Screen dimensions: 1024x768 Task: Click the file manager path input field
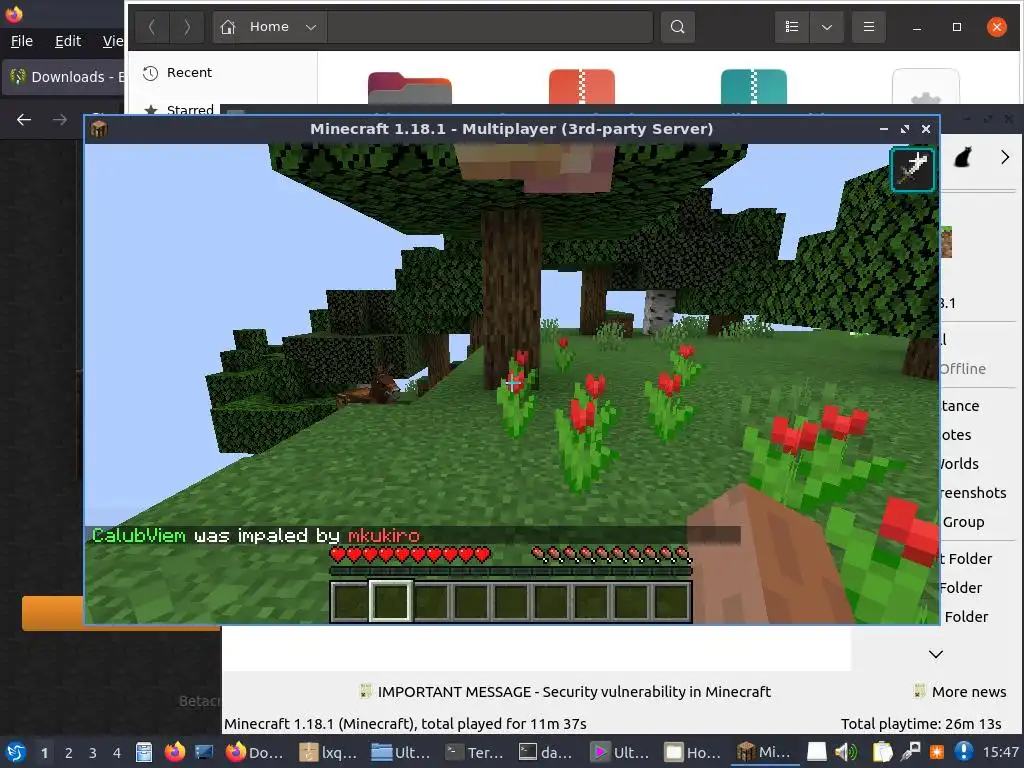(x=490, y=27)
